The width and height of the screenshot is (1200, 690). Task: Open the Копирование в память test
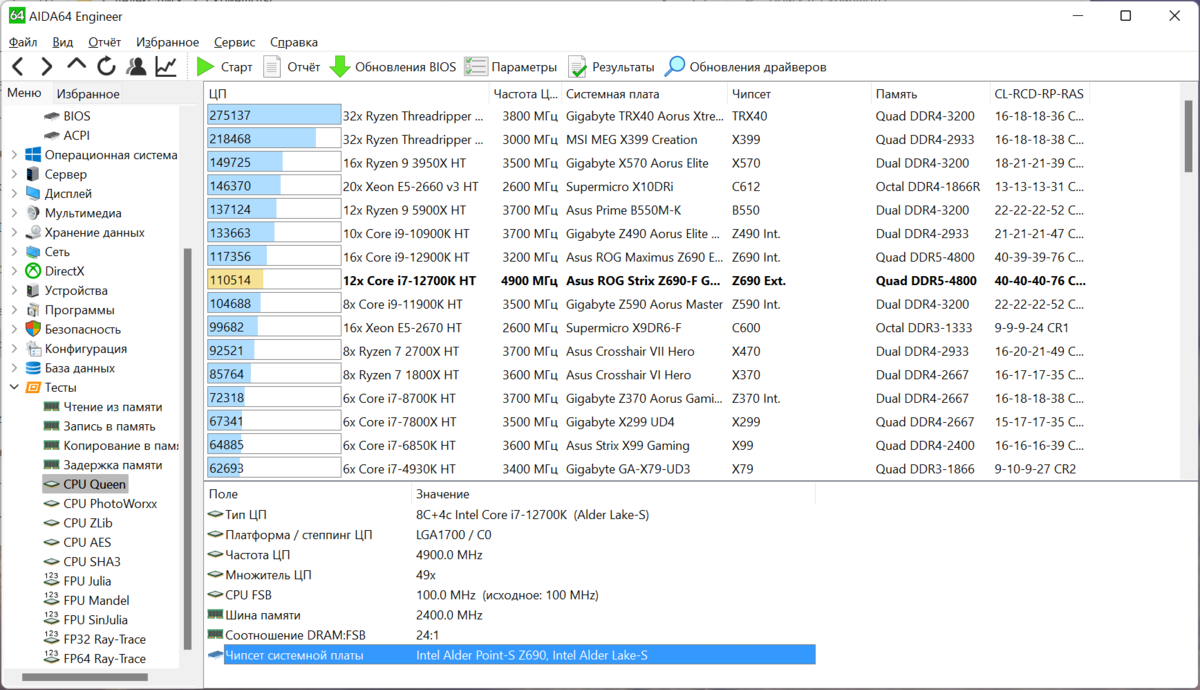pyautogui.click(x=120, y=446)
